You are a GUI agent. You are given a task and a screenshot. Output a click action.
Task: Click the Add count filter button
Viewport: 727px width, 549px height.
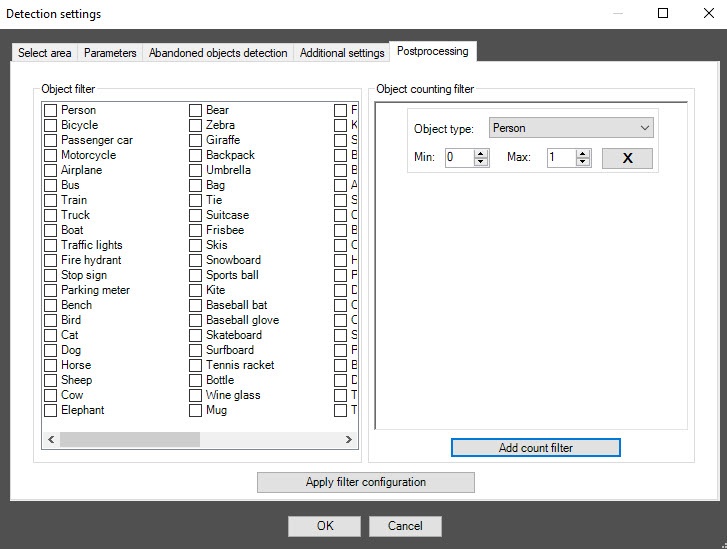(x=535, y=448)
